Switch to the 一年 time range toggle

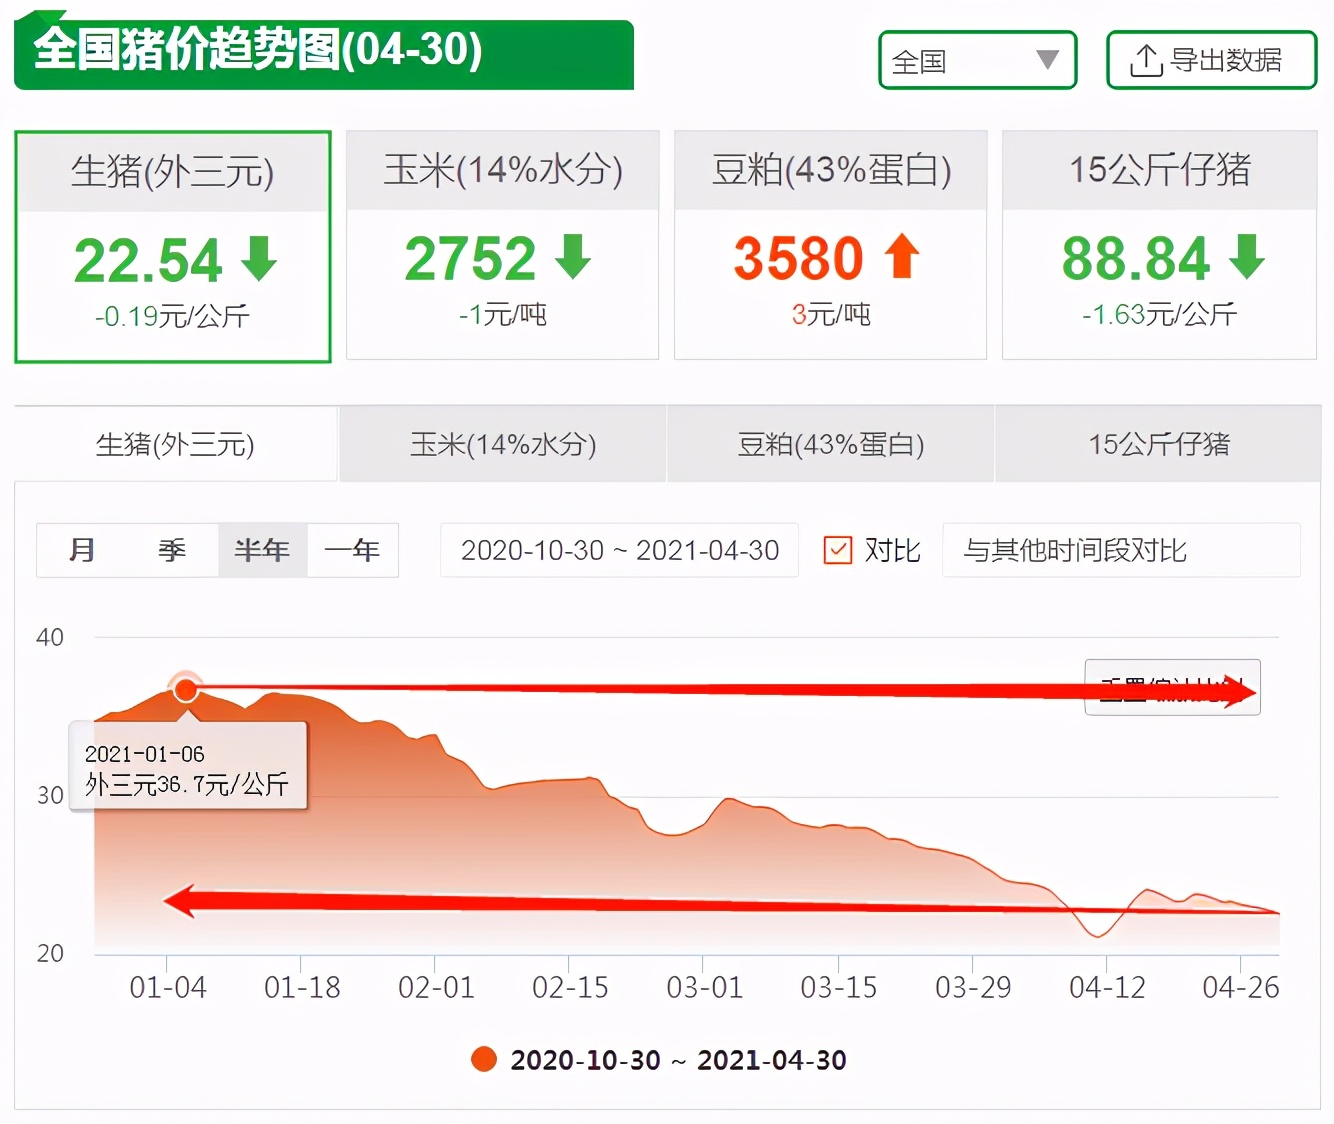pos(352,550)
